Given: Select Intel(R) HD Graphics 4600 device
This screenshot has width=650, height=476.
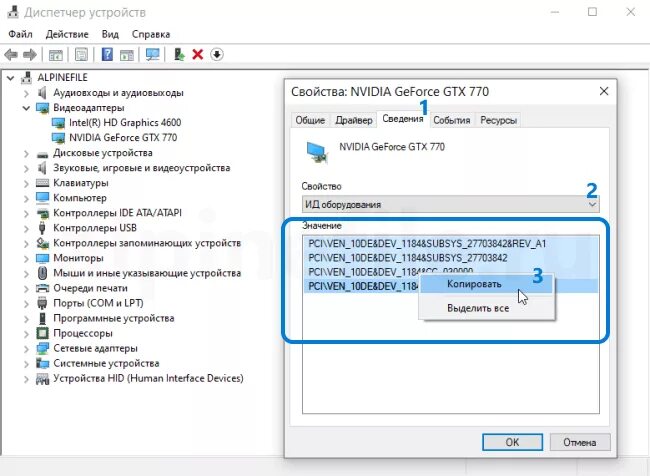Looking at the screenshot, I should tap(125, 123).
